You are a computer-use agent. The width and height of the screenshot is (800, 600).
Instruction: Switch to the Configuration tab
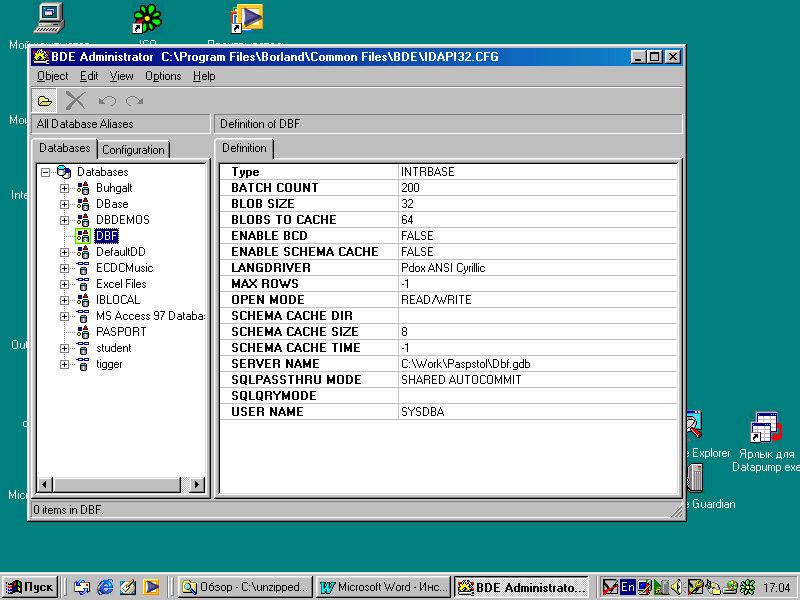[x=133, y=149]
